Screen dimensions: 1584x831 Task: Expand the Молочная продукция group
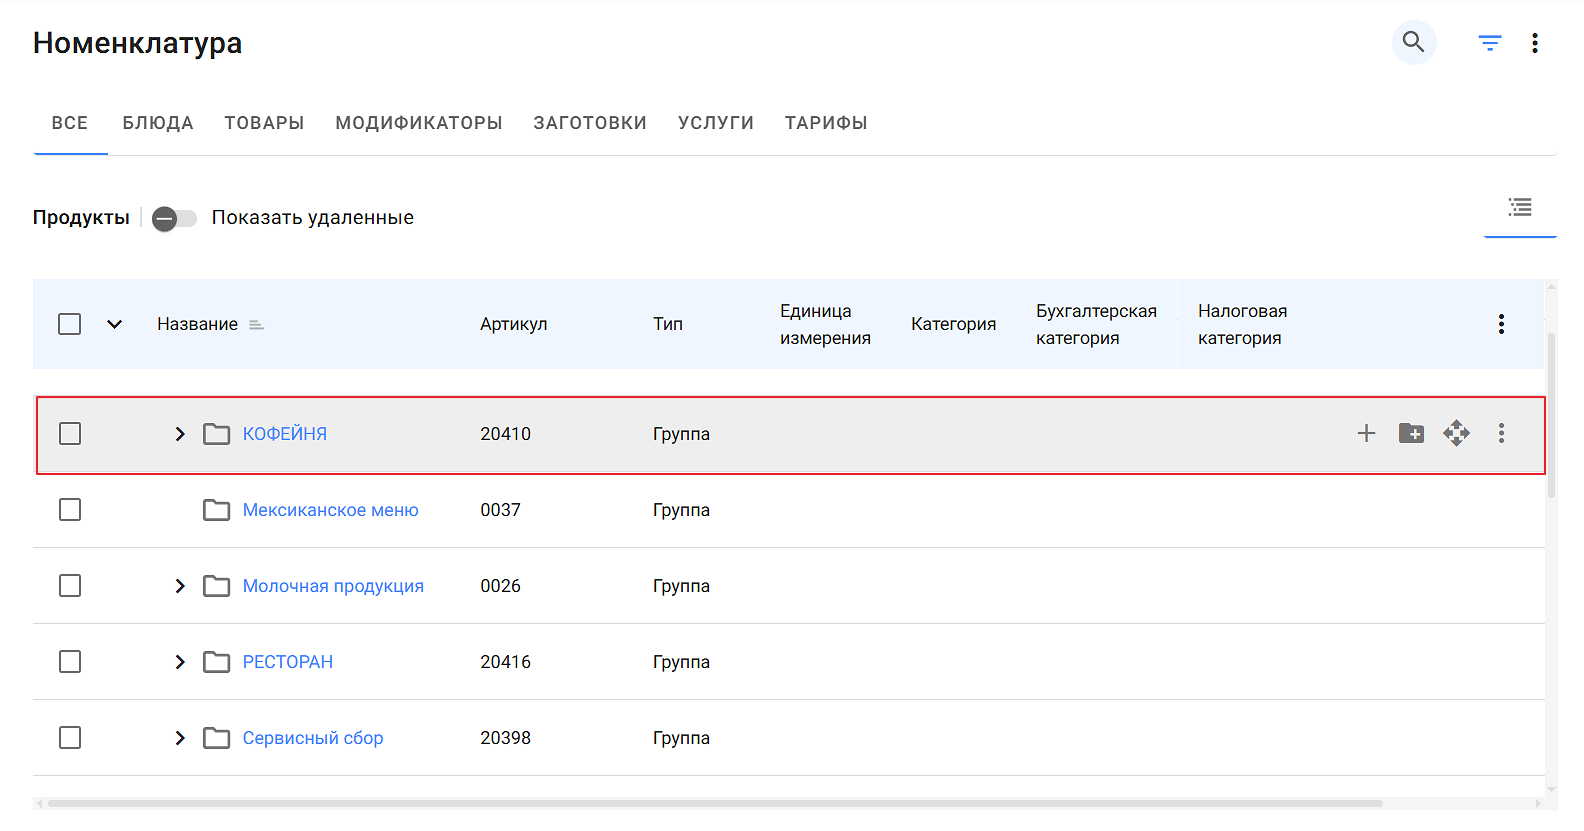coord(180,586)
